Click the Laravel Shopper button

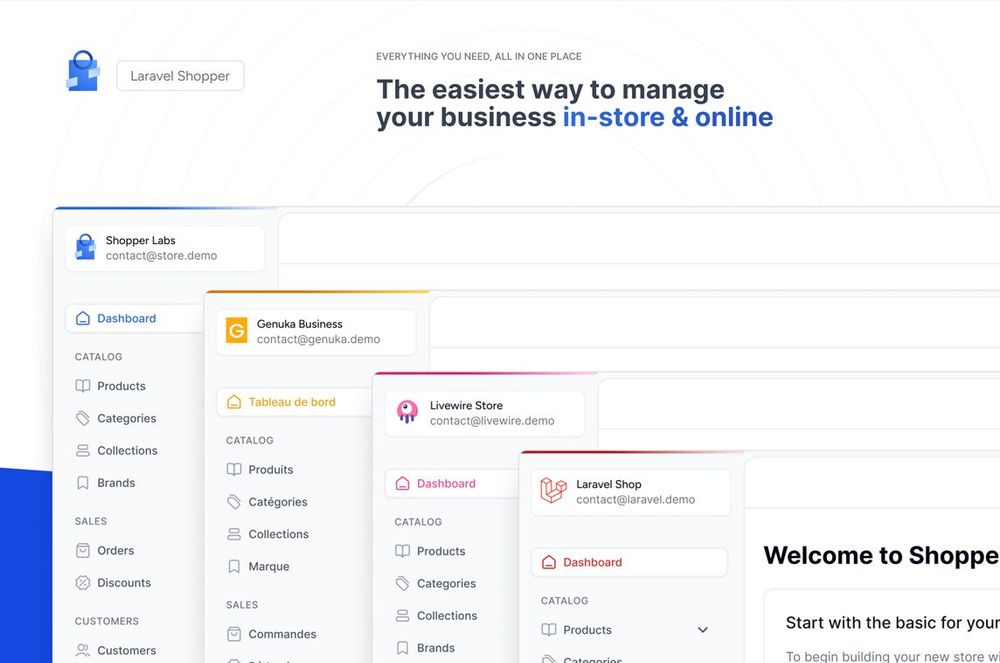point(180,76)
